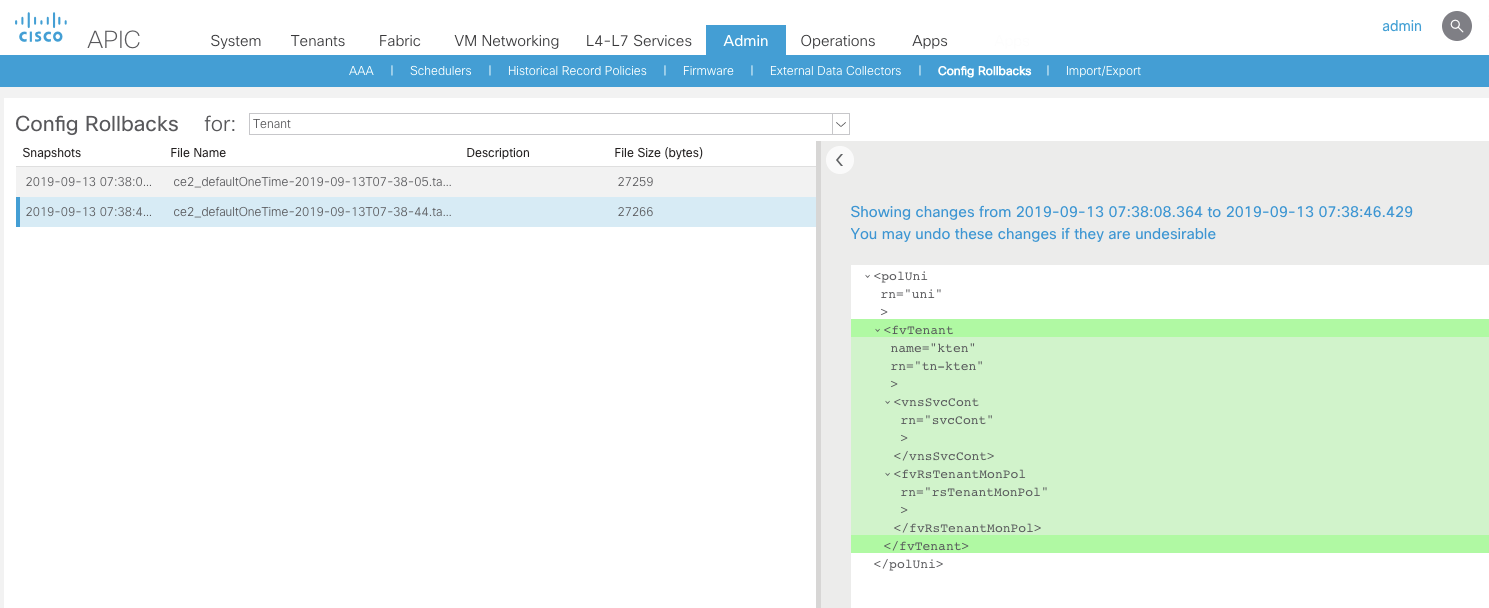Switch to the Tenants tab
The image size is (1489, 608).
click(318, 41)
